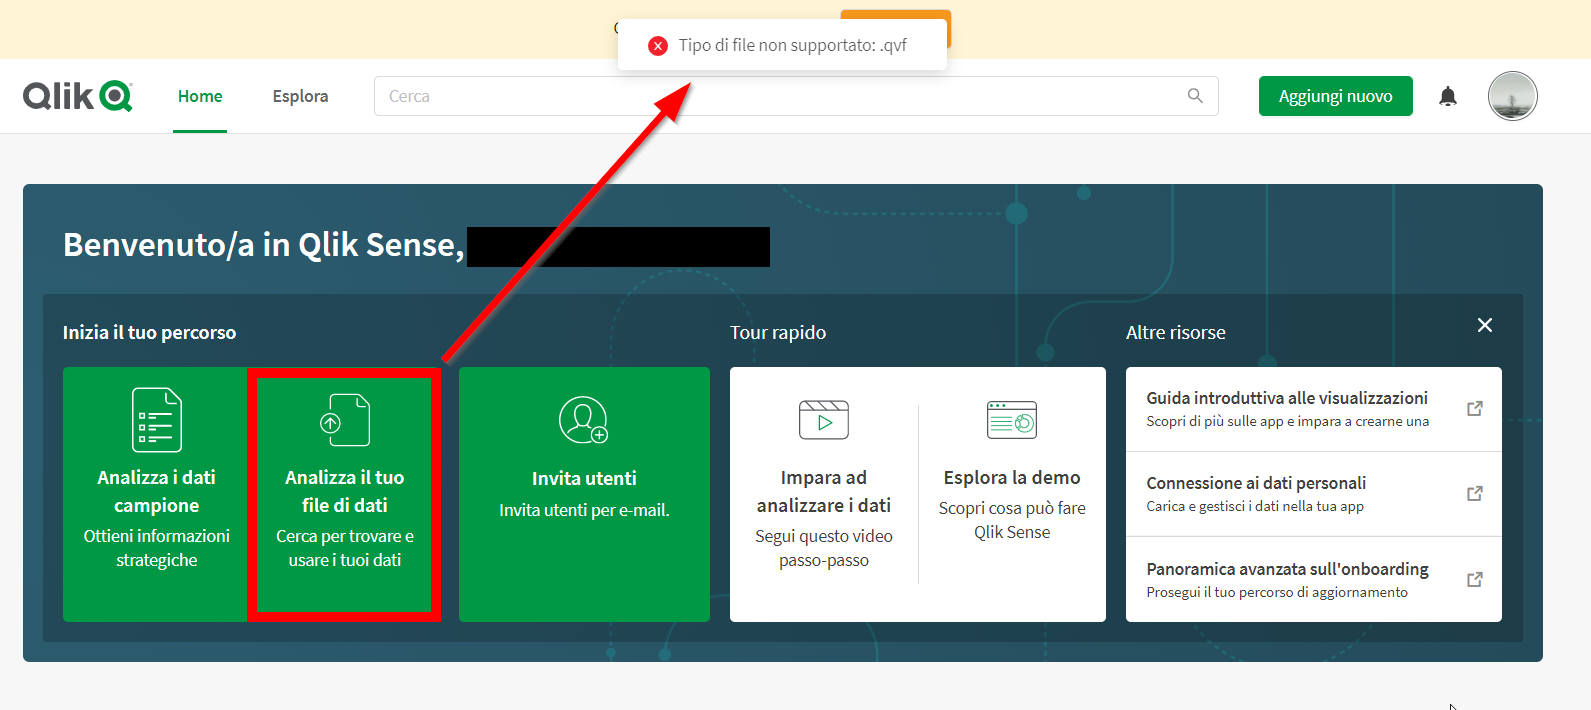Open the Esplora la demo card
Viewport: 1591px width, 710px height.
1012,494
